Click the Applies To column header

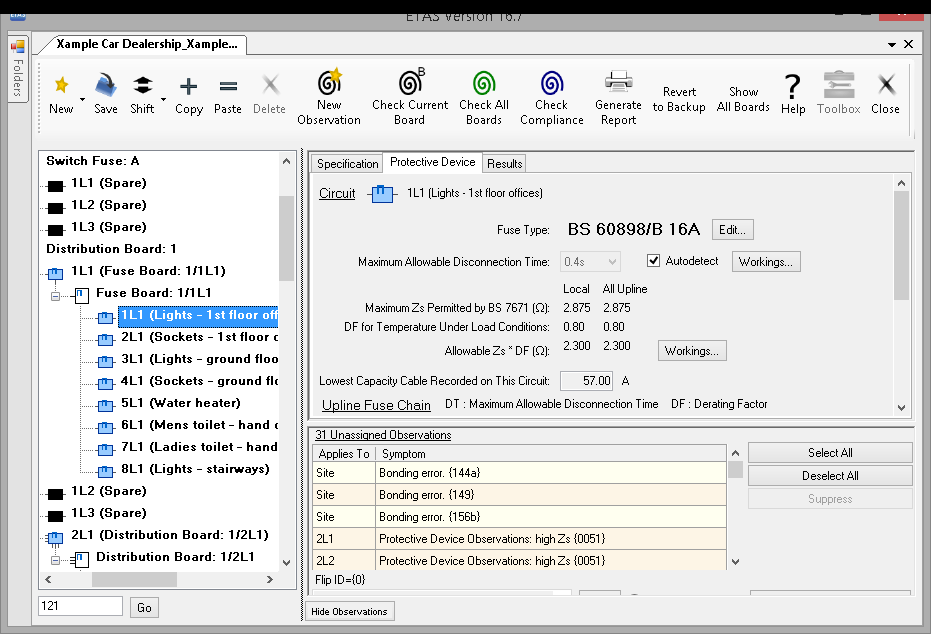click(x=344, y=454)
